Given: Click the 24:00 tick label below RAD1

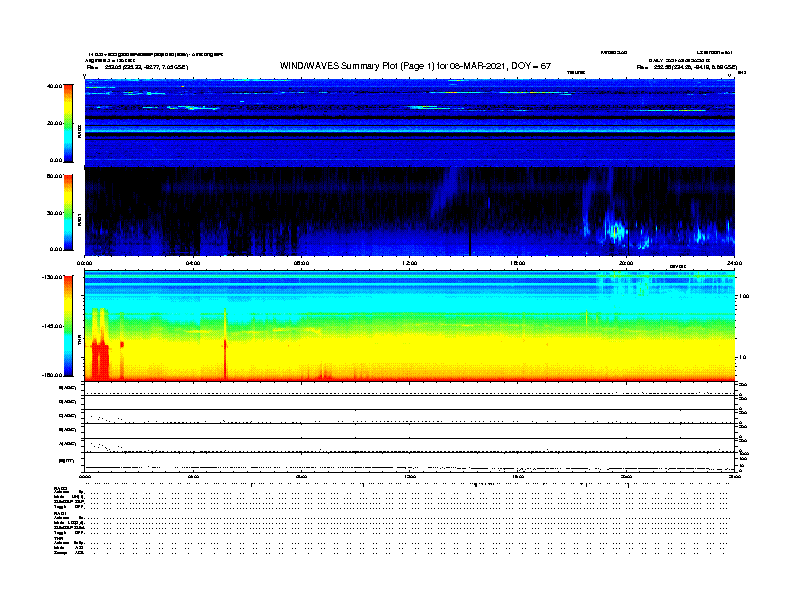Looking at the screenshot, I should point(733,262).
